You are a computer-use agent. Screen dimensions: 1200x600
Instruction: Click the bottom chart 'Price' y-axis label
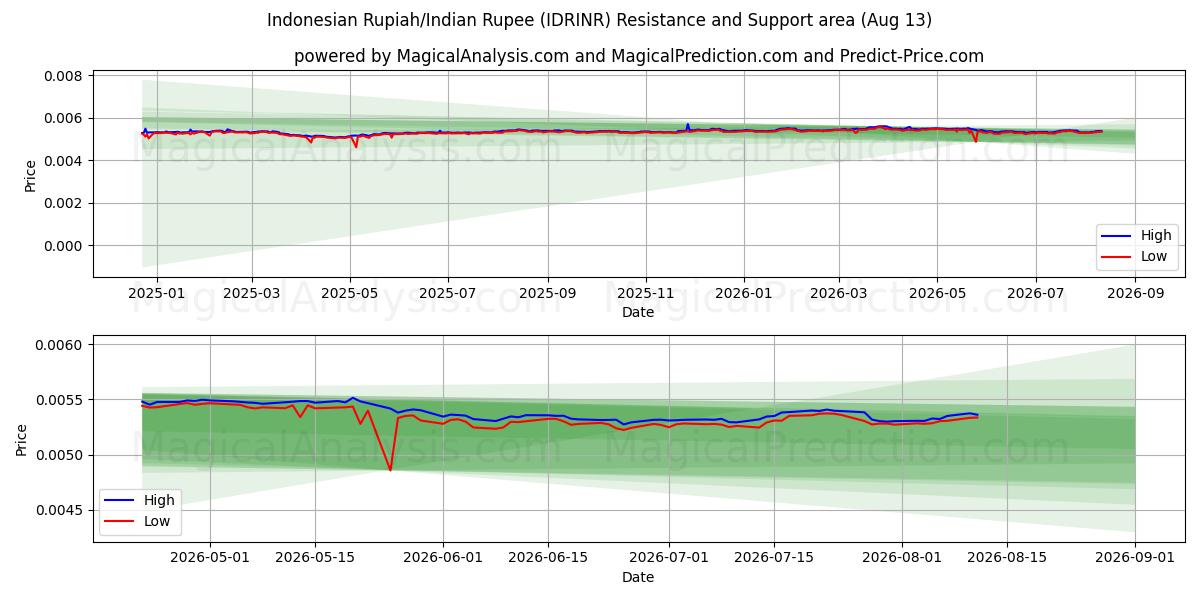pyautogui.click(x=22, y=438)
